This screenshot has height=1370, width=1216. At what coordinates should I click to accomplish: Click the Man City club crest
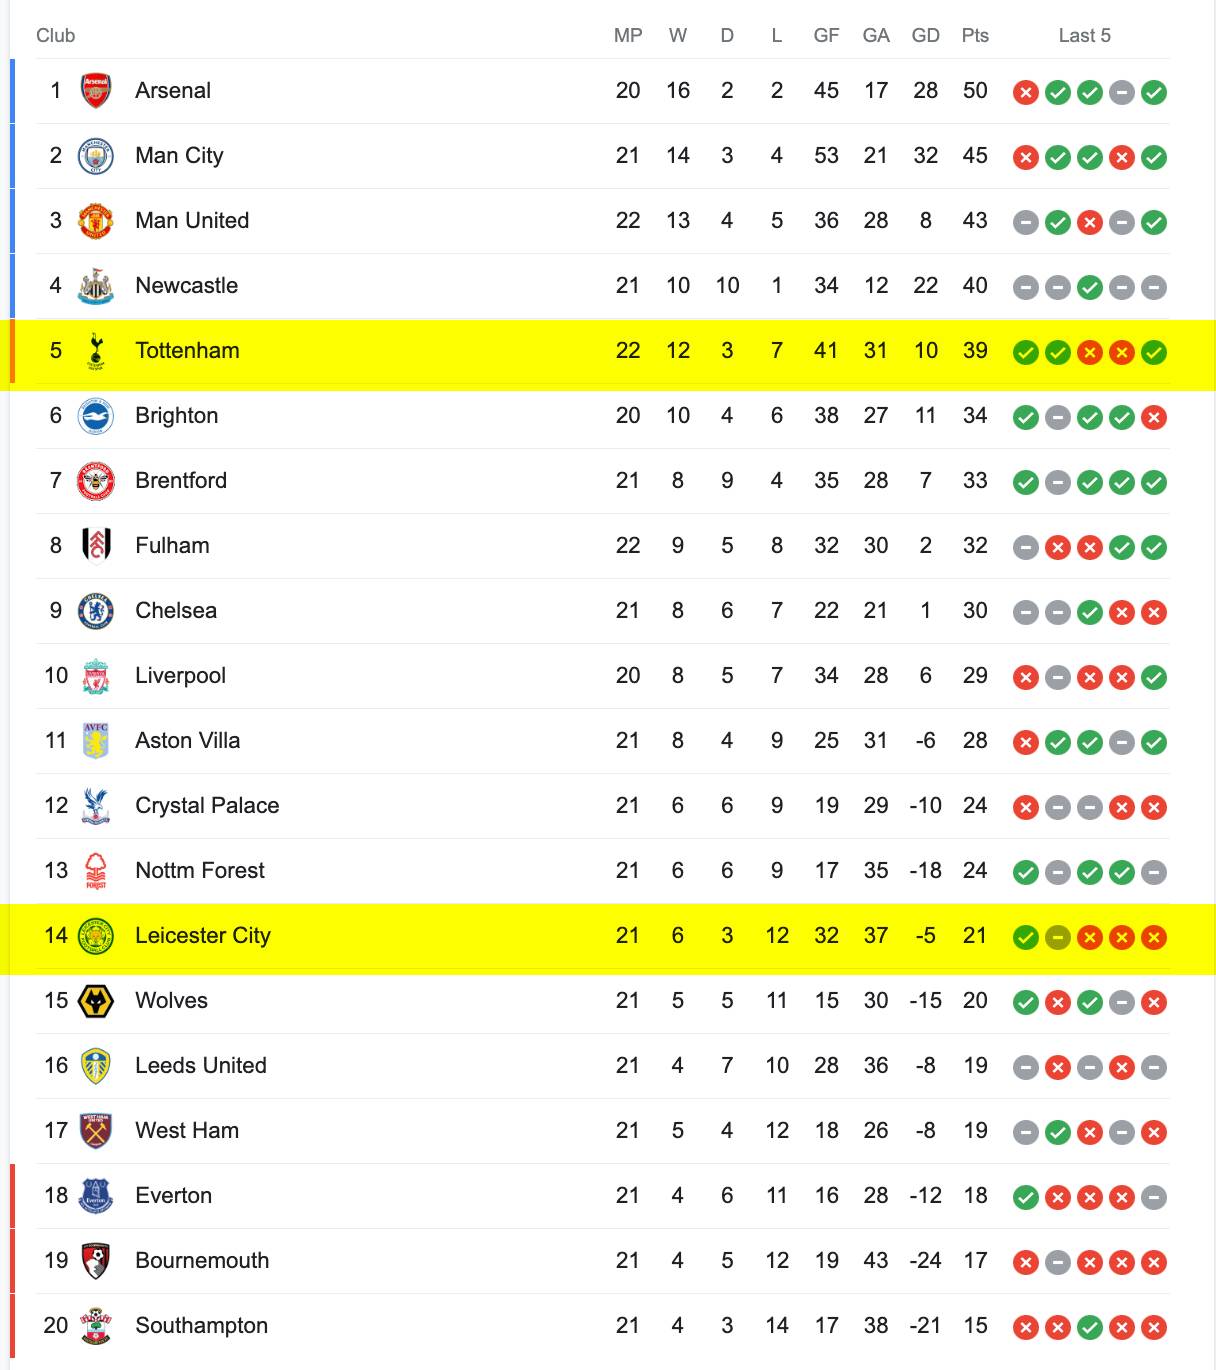coord(96,156)
